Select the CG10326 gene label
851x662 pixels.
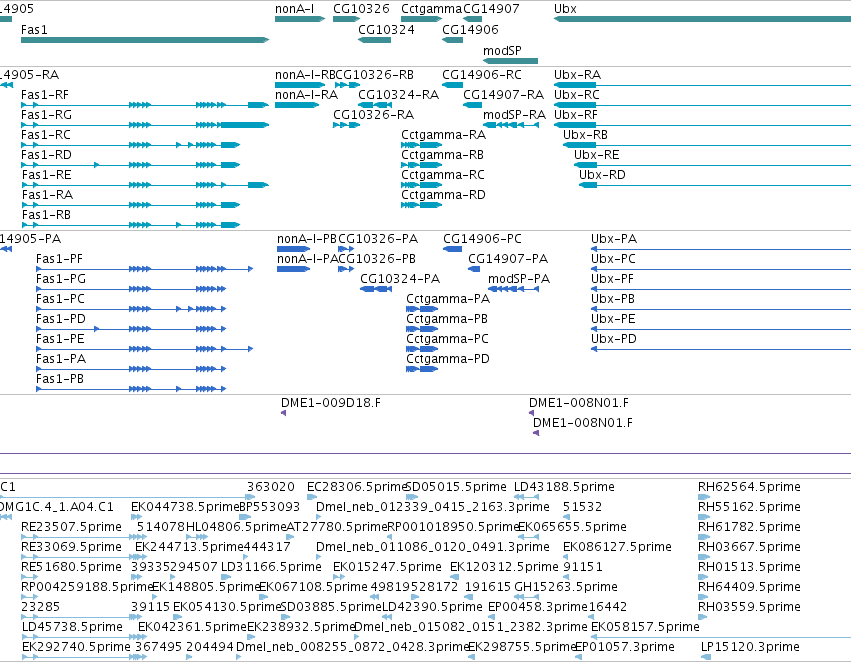[x=361, y=9]
